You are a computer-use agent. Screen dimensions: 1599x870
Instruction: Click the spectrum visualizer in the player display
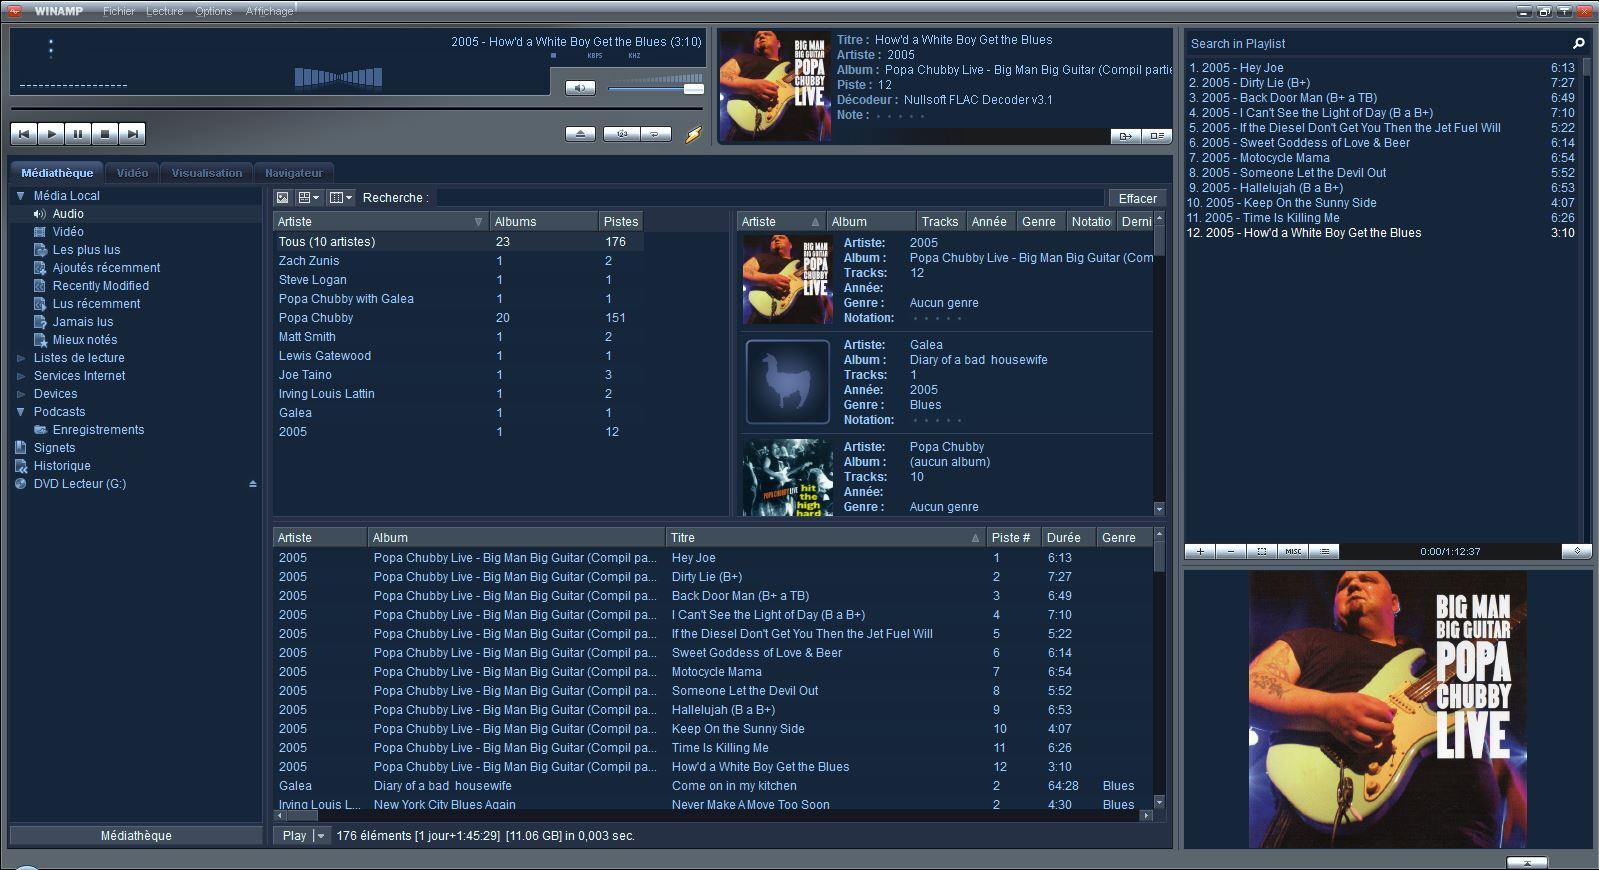(338, 78)
